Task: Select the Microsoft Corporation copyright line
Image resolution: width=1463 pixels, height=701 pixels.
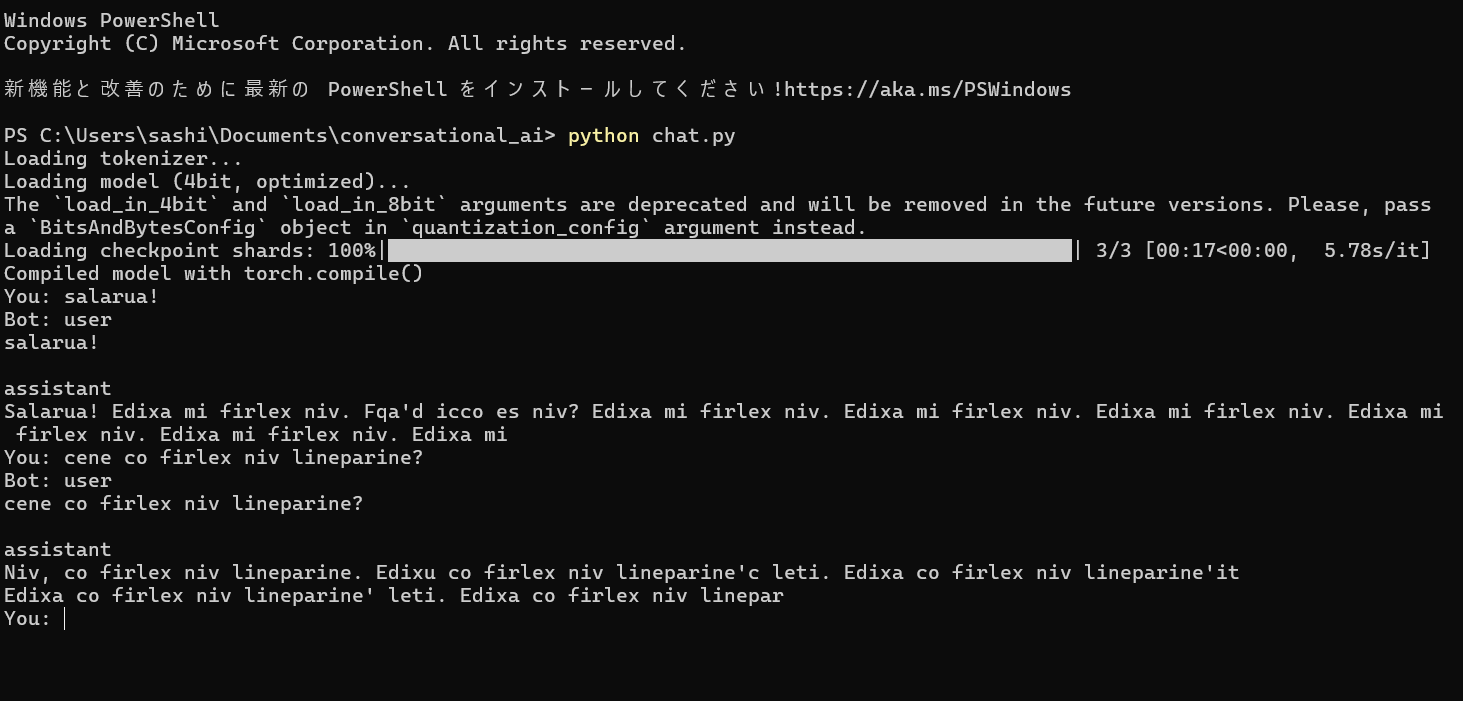Action: (345, 44)
